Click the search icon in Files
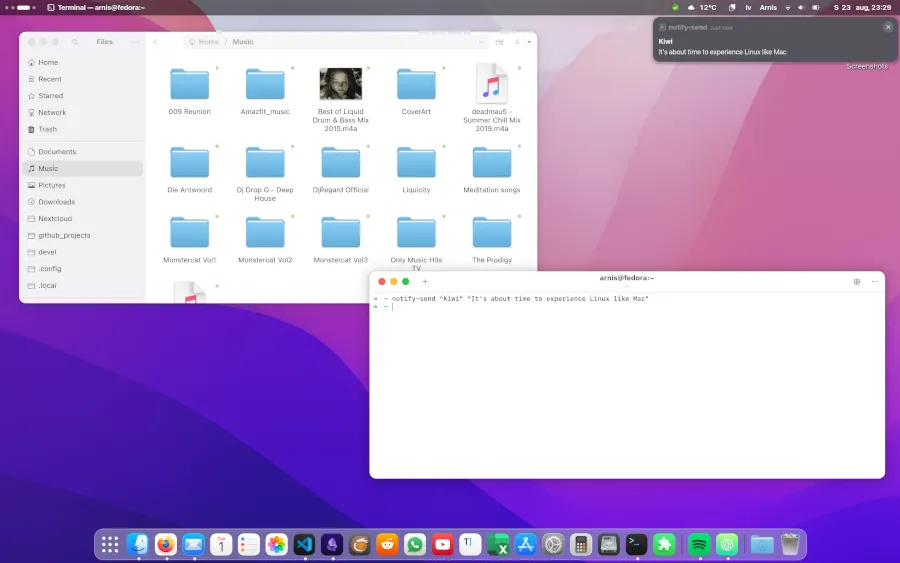Image resolution: width=900 pixels, height=563 pixels. point(75,42)
